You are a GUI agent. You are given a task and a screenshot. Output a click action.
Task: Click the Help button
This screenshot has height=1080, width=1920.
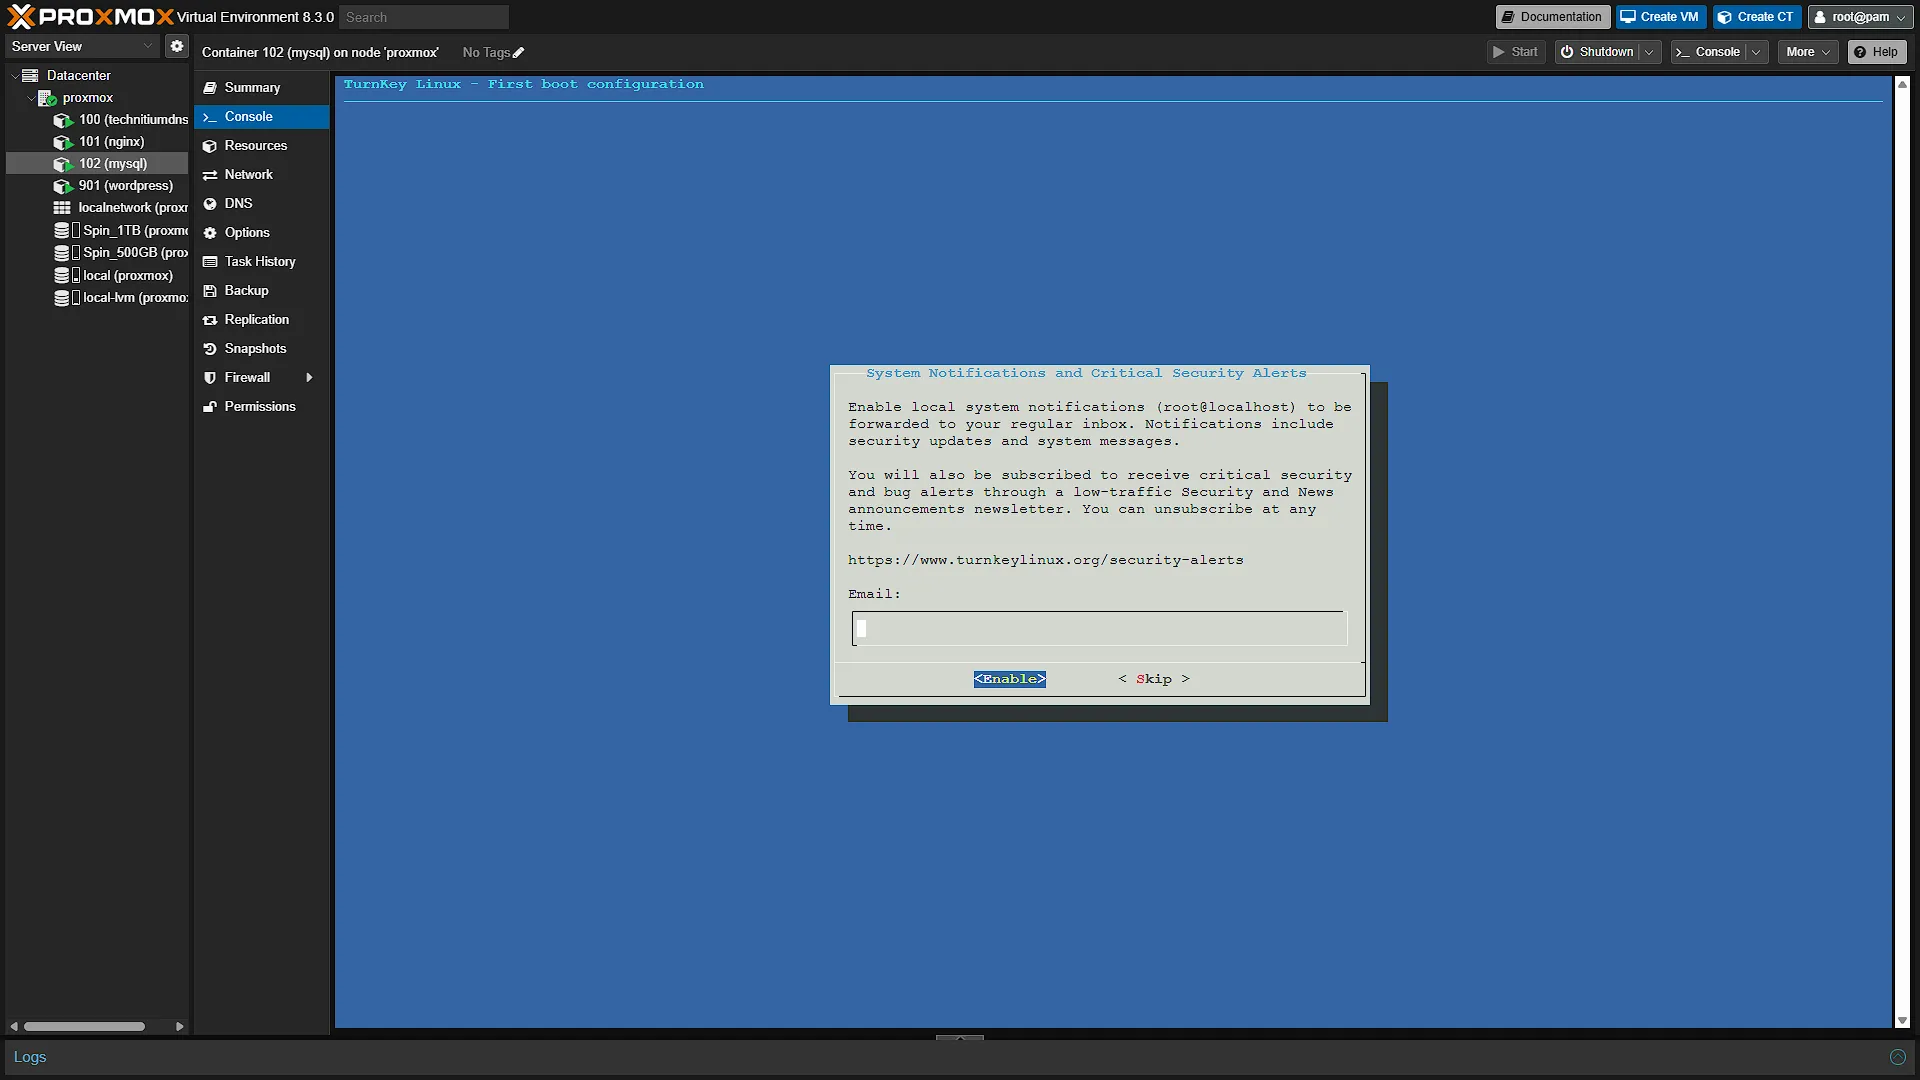click(x=1877, y=52)
